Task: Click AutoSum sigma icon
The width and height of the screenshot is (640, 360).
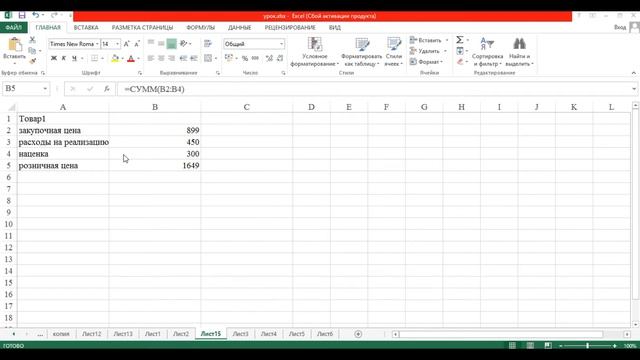Action: coord(460,40)
